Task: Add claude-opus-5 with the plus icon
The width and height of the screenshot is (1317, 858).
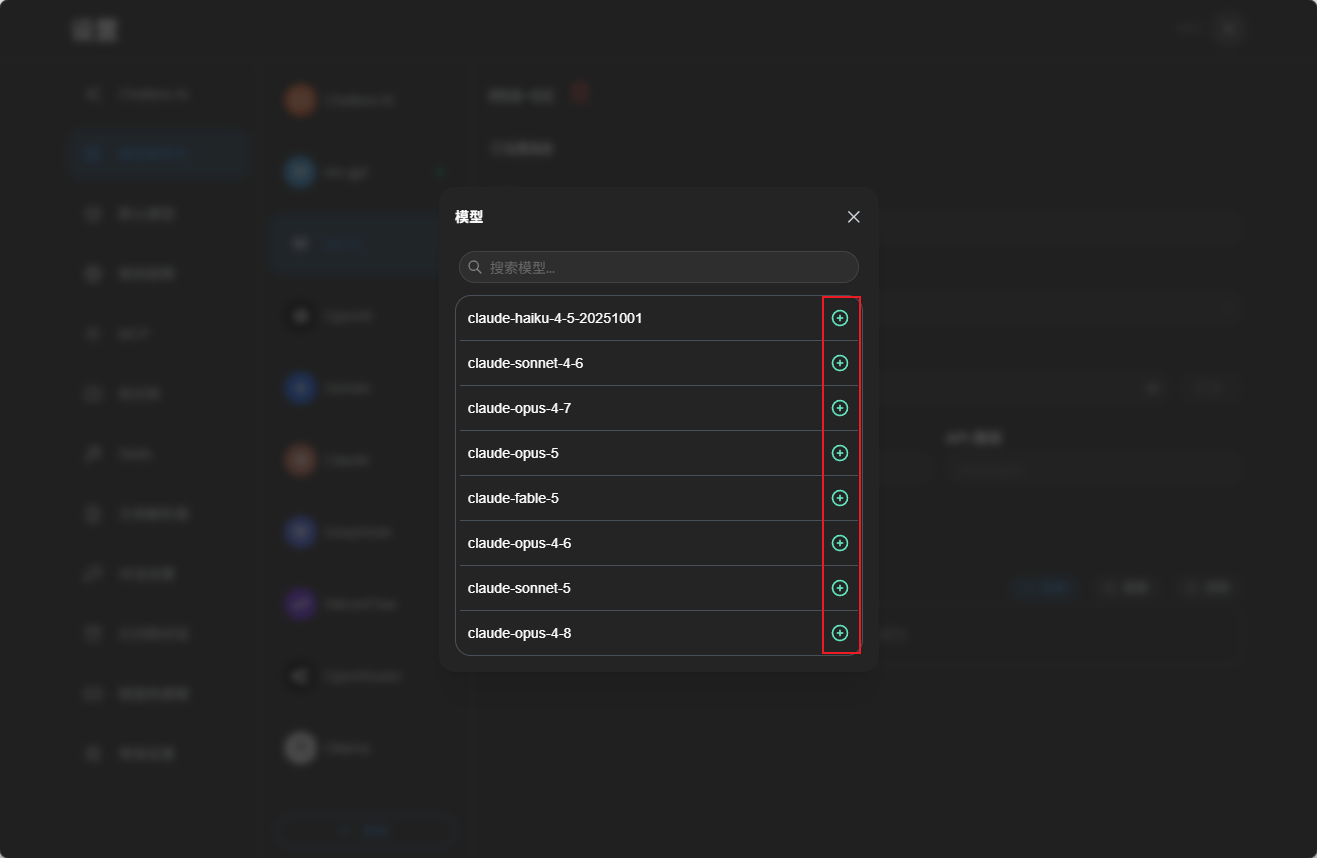Action: (840, 453)
